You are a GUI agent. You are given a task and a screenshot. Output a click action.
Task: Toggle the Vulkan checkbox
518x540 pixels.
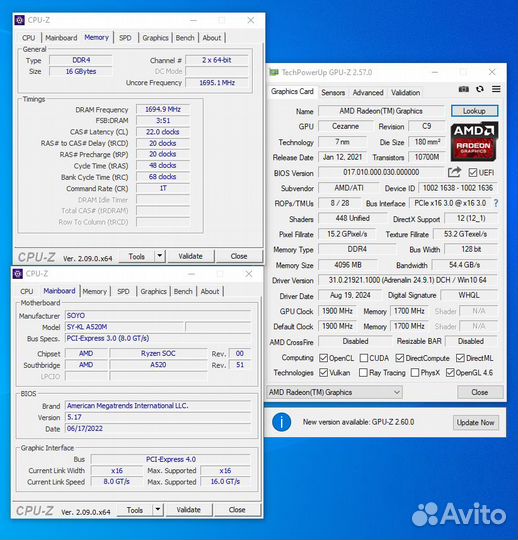click(x=323, y=373)
